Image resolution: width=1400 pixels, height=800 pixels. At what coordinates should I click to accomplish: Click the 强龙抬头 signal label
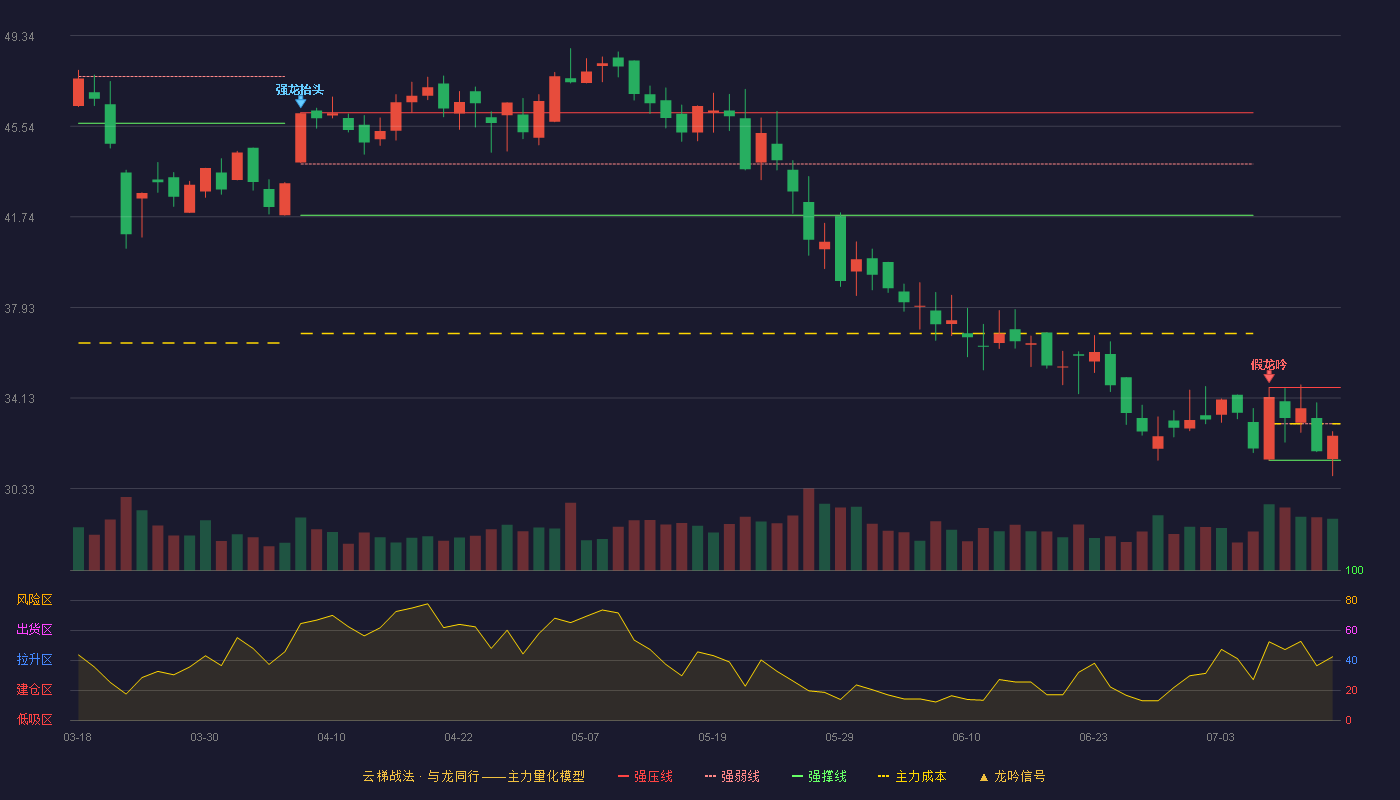(300, 89)
